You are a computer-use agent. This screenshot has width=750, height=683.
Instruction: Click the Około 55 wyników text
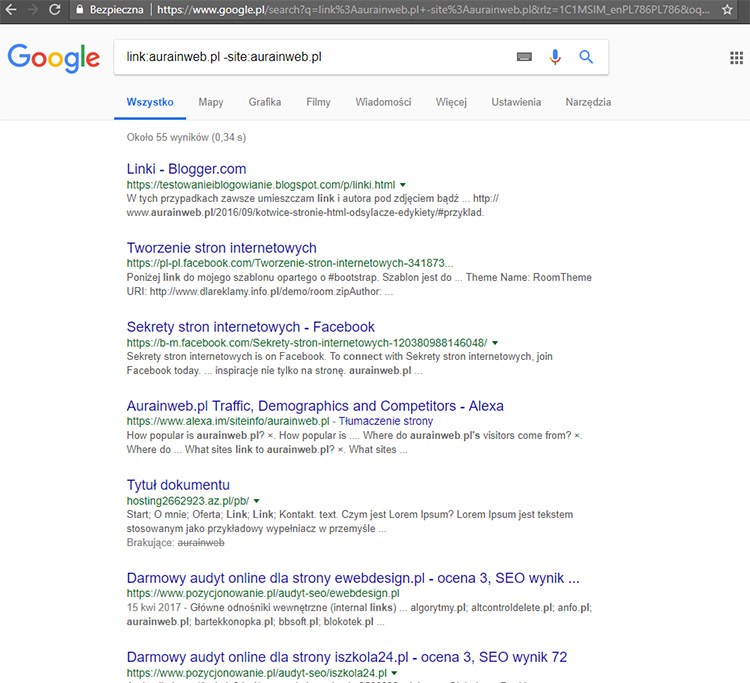click(x=186, y=137)
